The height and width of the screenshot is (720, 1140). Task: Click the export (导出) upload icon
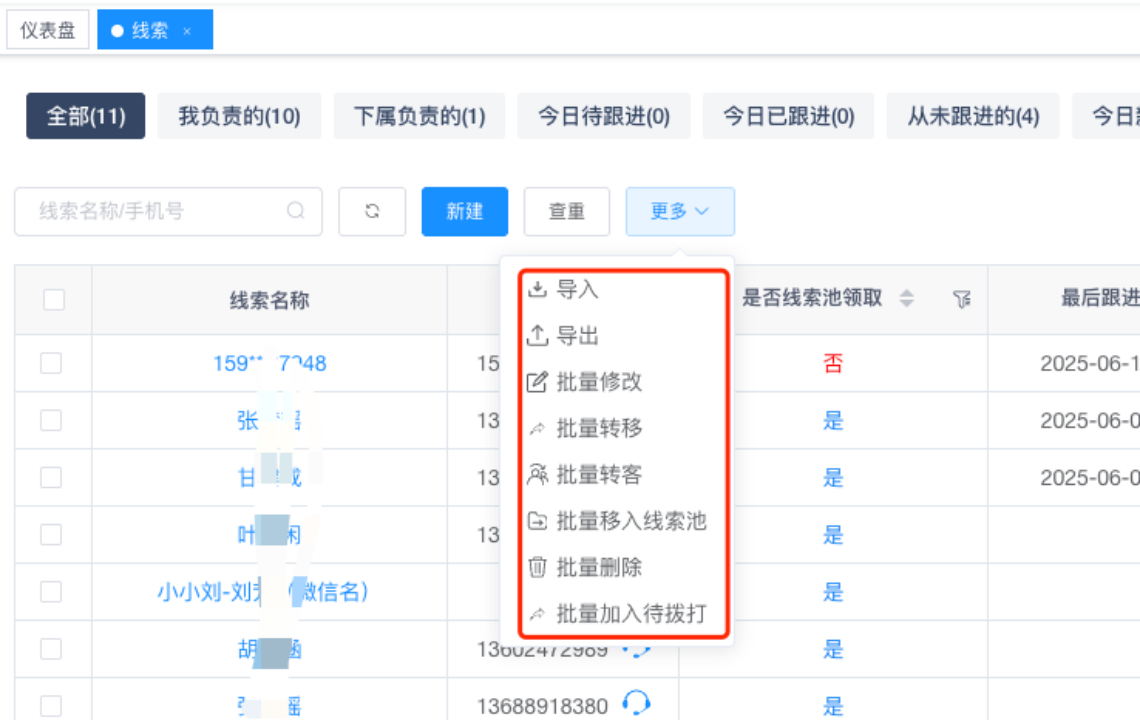point(538,336)
